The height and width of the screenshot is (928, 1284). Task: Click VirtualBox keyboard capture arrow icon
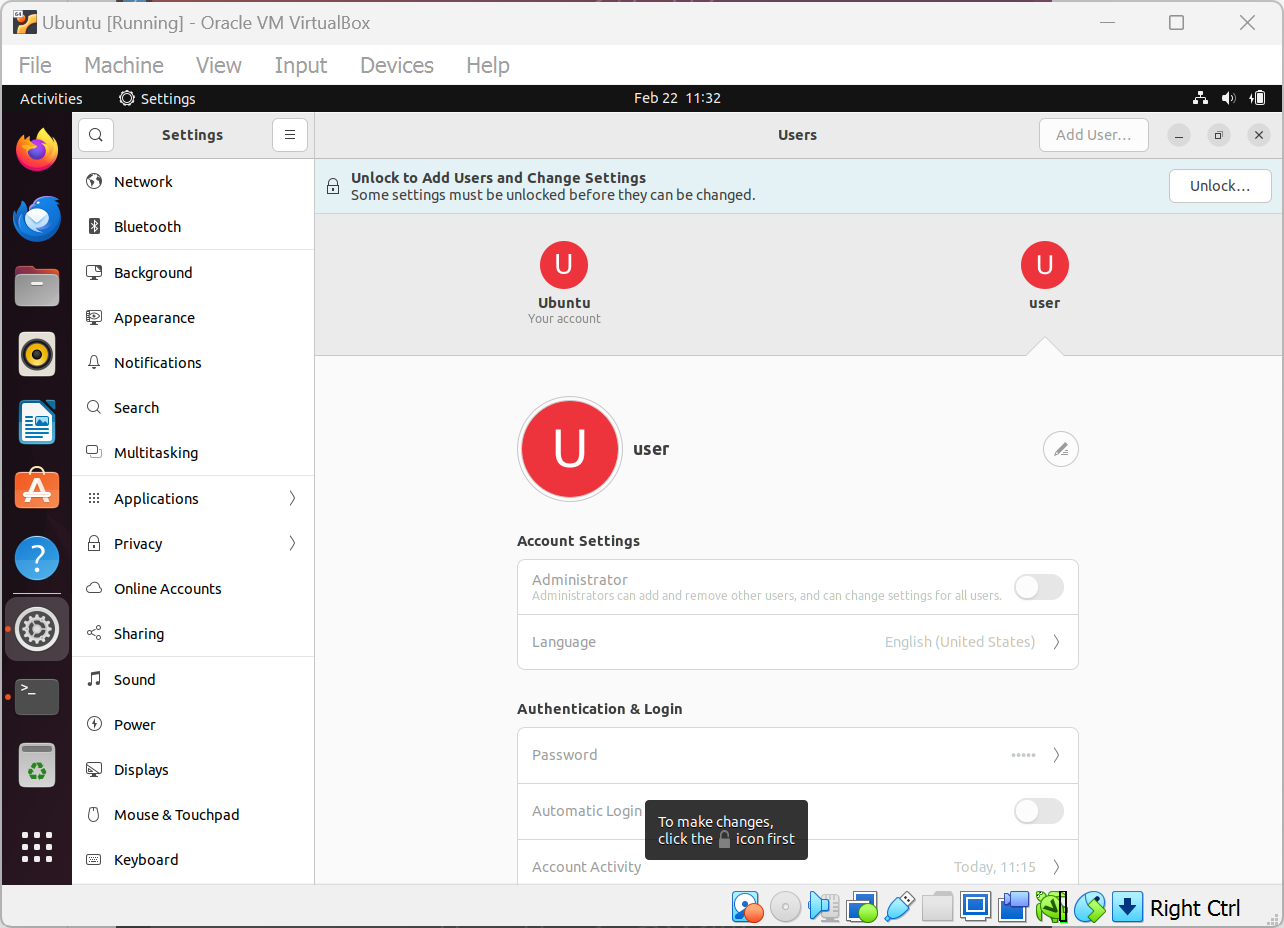(x=1127, y=907)
